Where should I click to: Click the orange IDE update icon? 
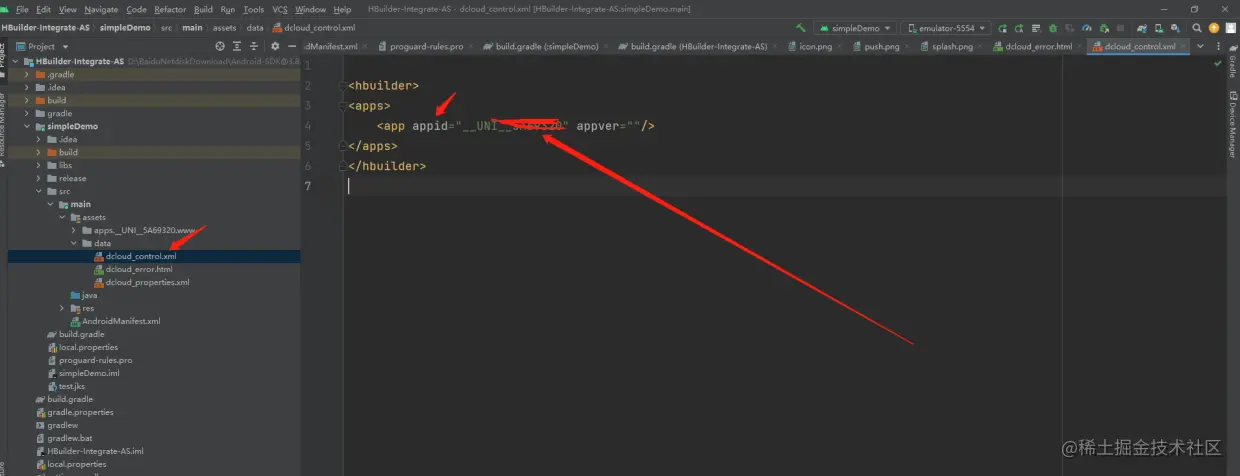1213,28
